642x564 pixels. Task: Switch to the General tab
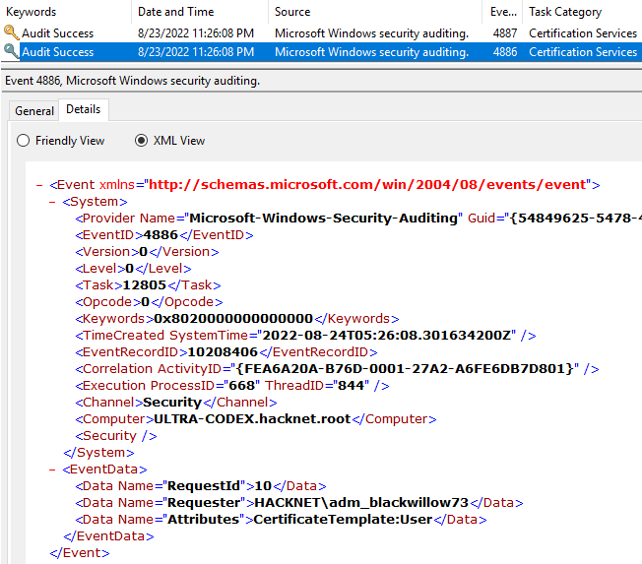(34, 111)
